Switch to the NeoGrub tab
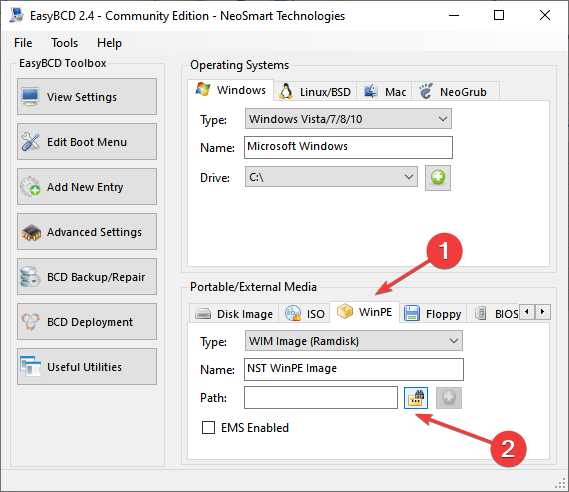569x492 pixels. click(455, 92)
